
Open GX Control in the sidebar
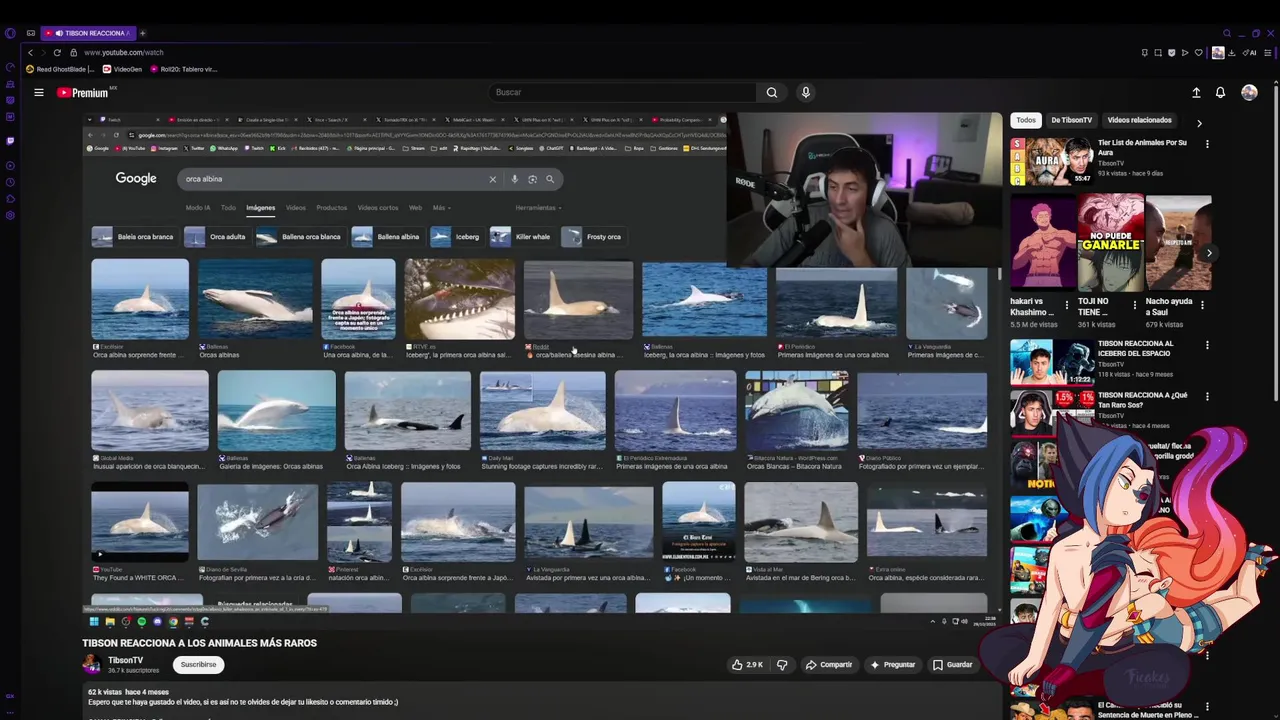coord(10,68)
